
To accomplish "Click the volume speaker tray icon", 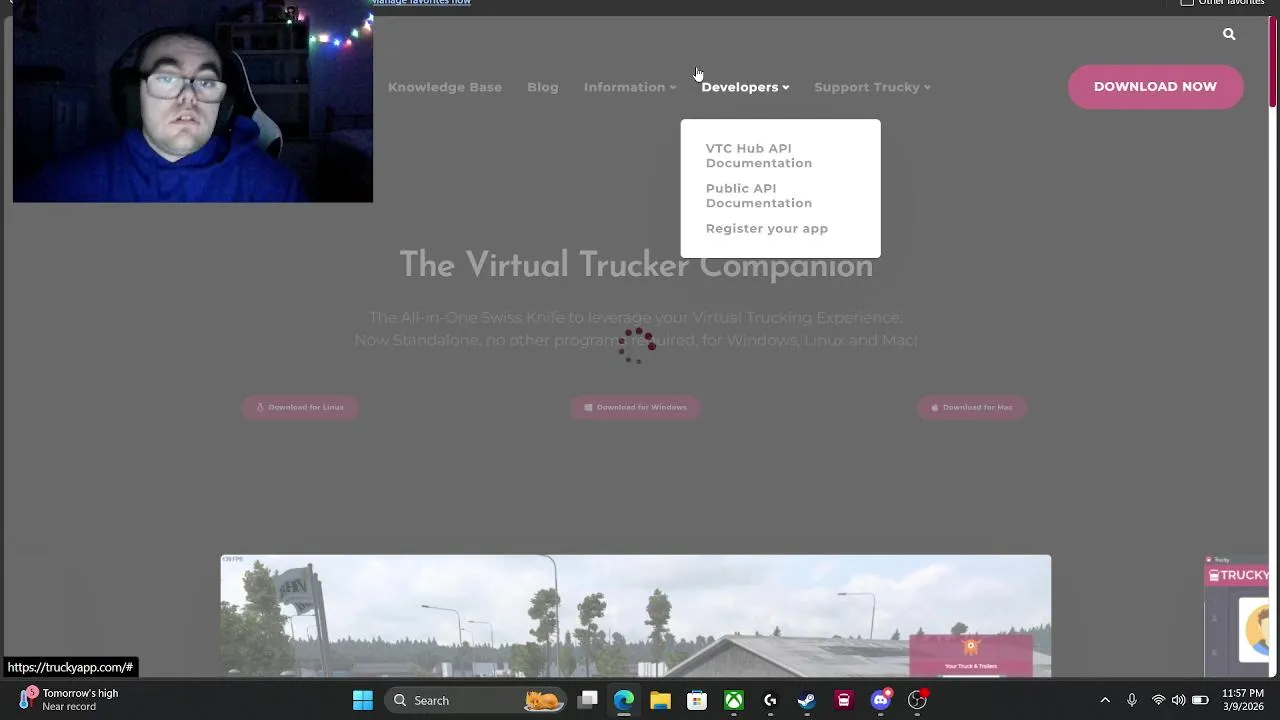I will click(1178, 700).
